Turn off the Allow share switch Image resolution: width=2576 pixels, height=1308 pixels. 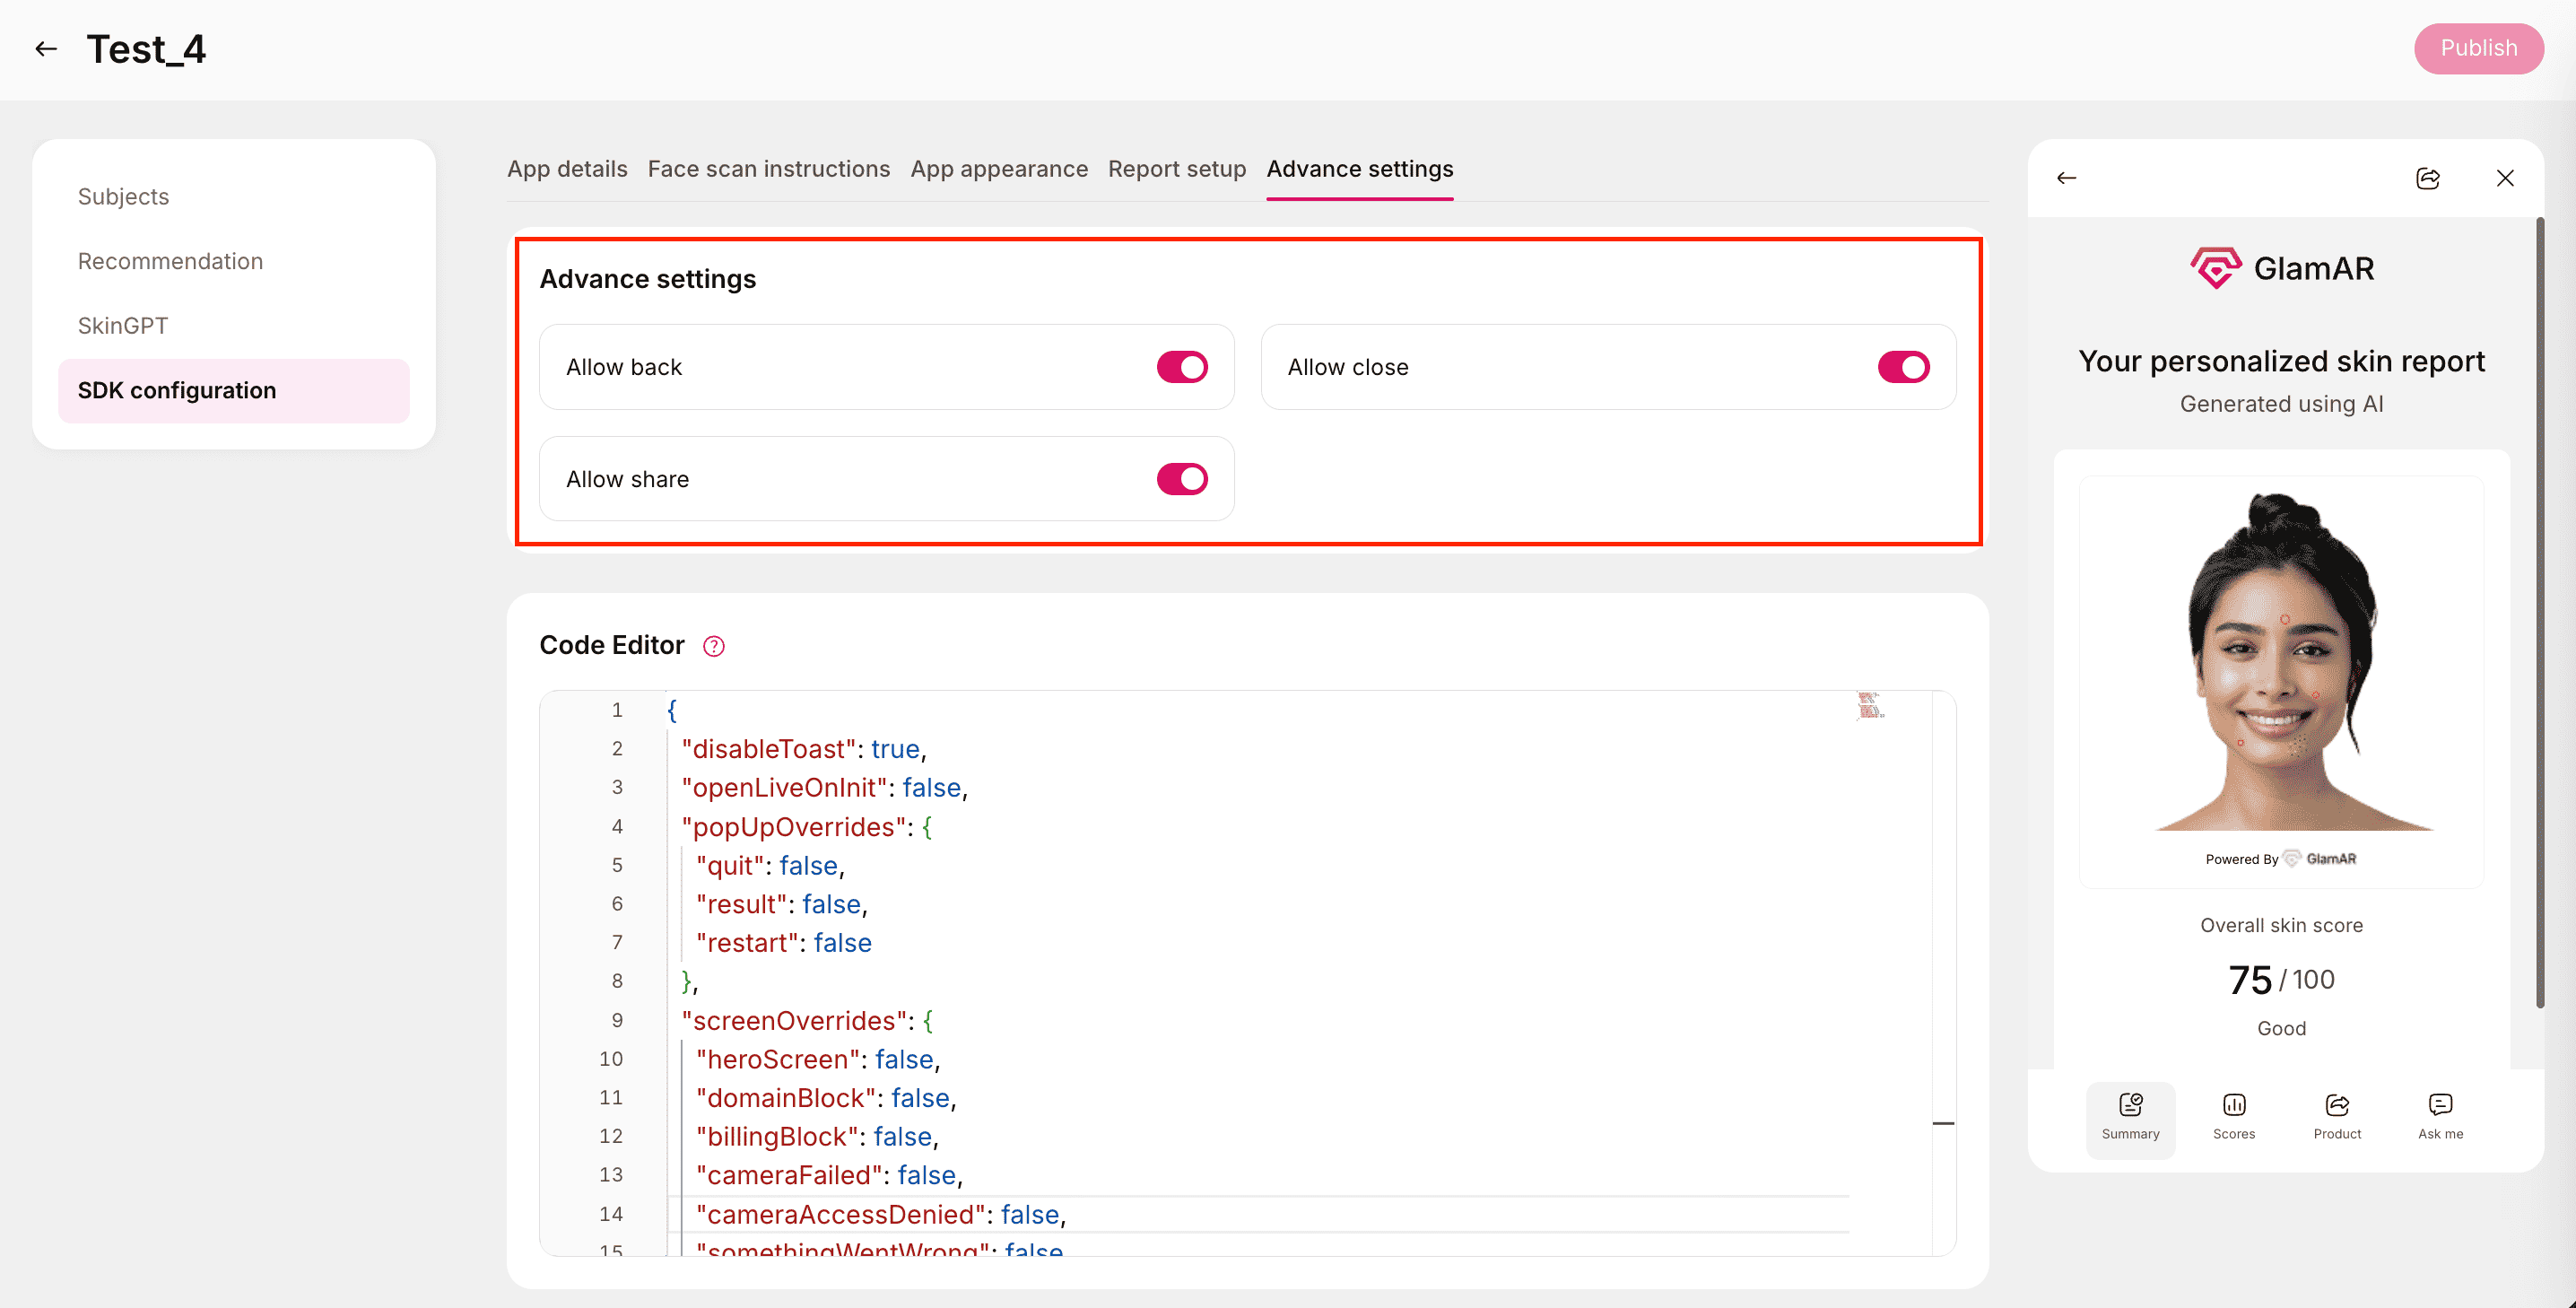click(x=1182, y=479)
